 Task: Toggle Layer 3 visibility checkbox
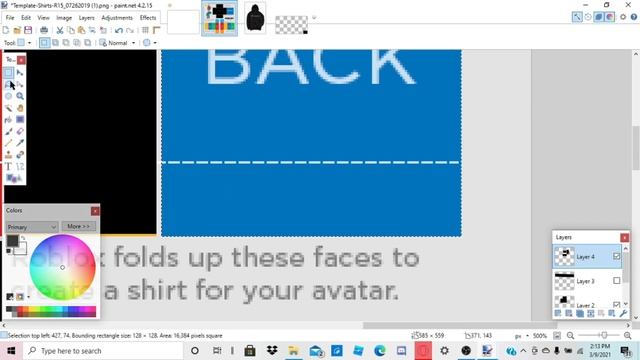point(616,281)
